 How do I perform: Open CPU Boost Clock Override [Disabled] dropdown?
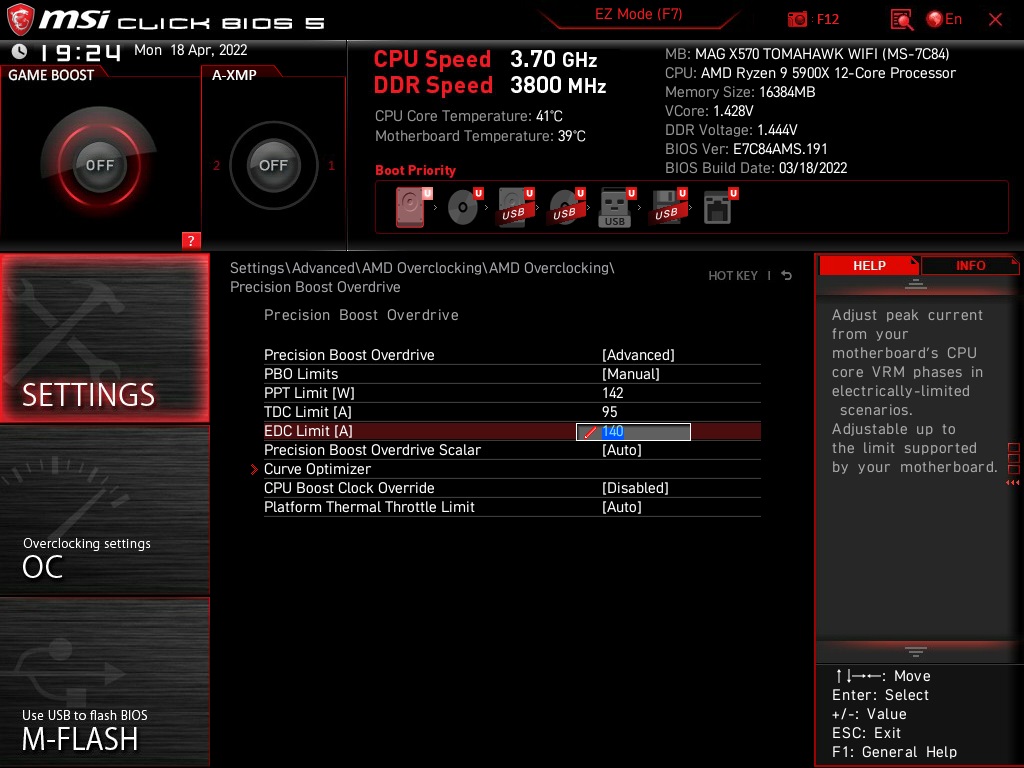(635, 488)
